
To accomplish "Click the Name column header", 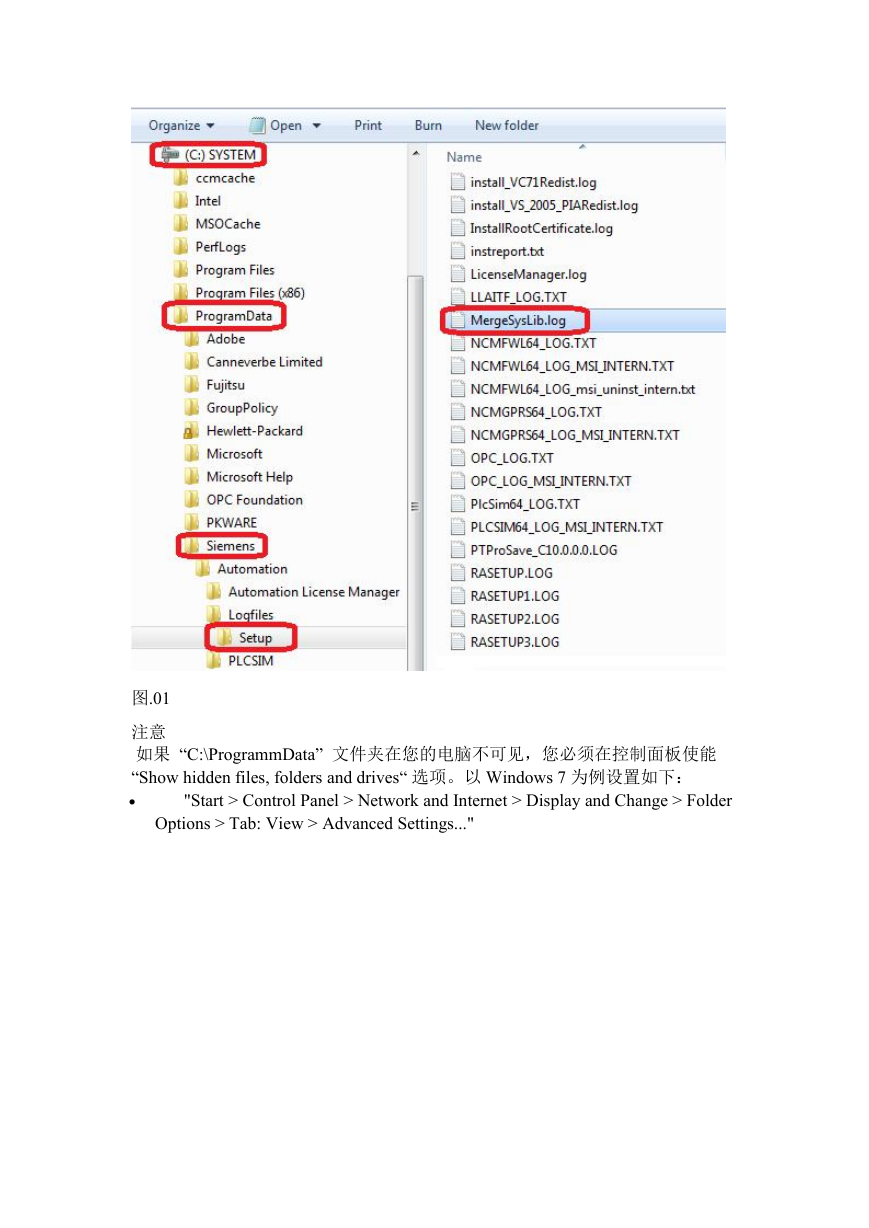I will coord(464,157).
